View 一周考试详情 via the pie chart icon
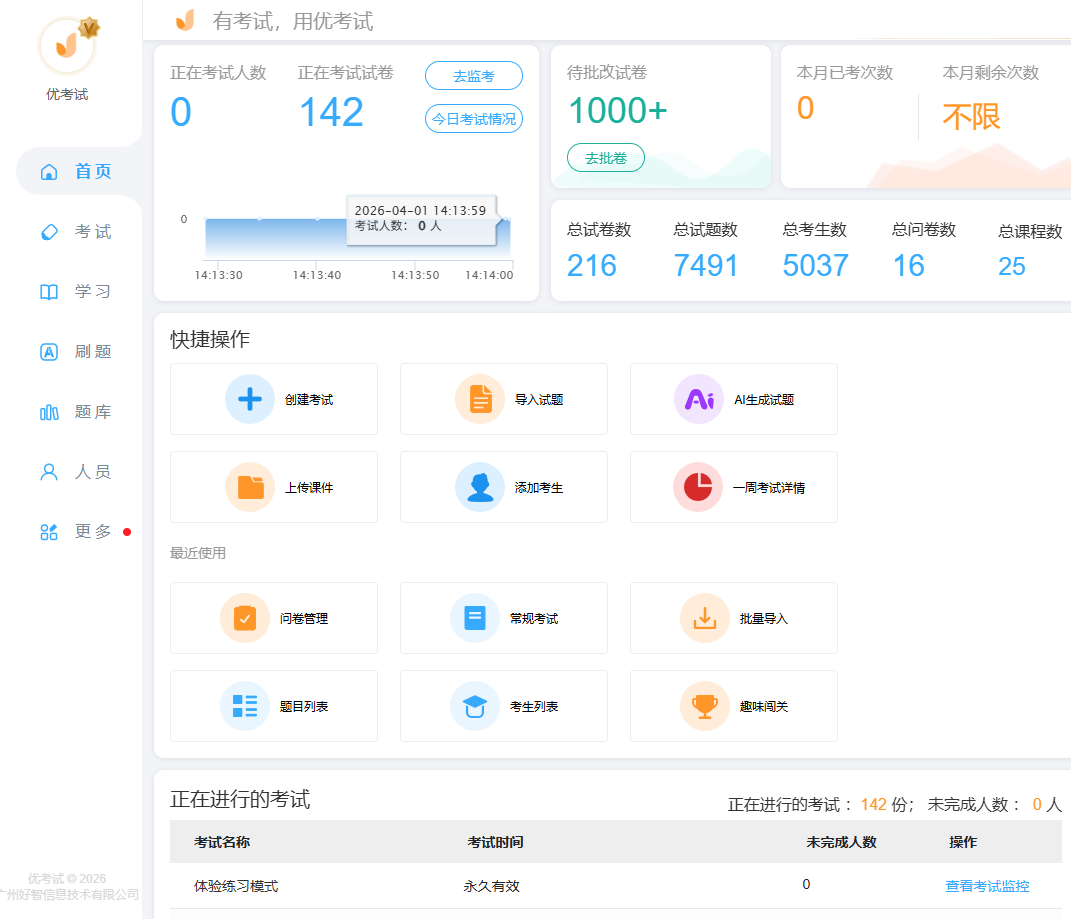Image resolution: width=1071 pixels, height=919 pixels. point(698,487)
